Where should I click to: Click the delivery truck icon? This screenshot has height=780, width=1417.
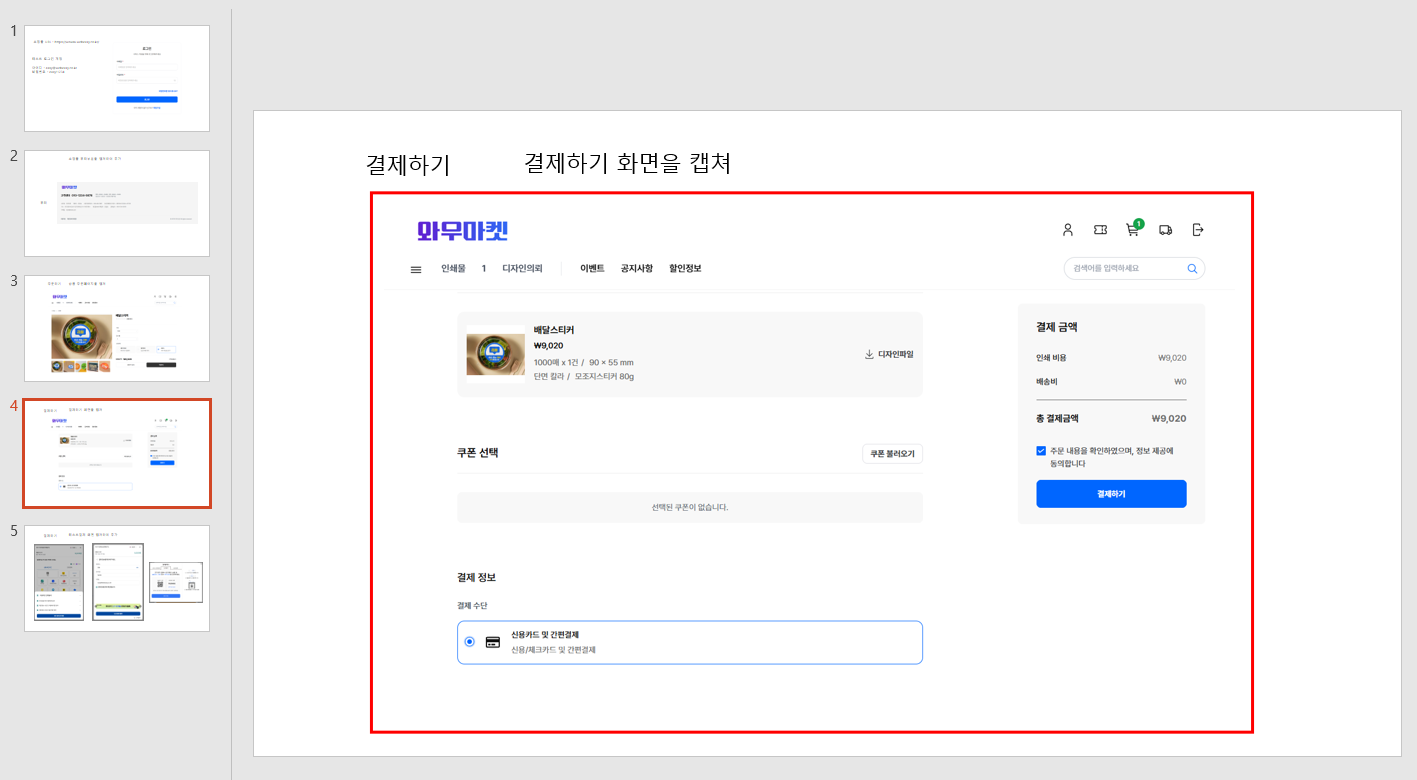coord(1165,230)
